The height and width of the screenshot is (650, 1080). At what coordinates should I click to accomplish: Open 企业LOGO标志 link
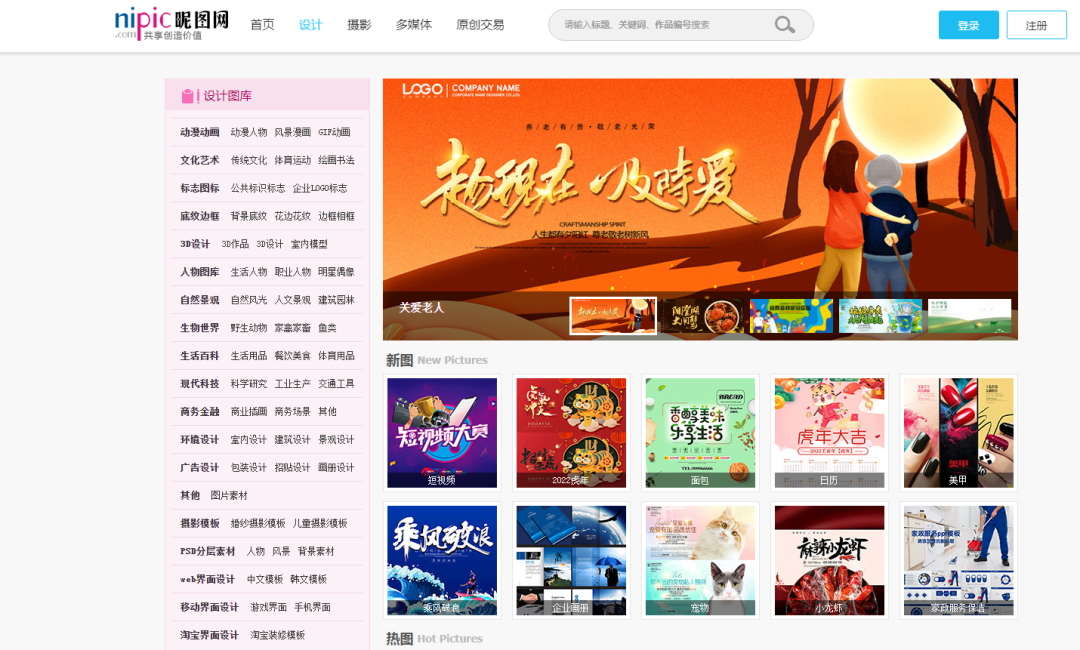click(x=320, y=188)
